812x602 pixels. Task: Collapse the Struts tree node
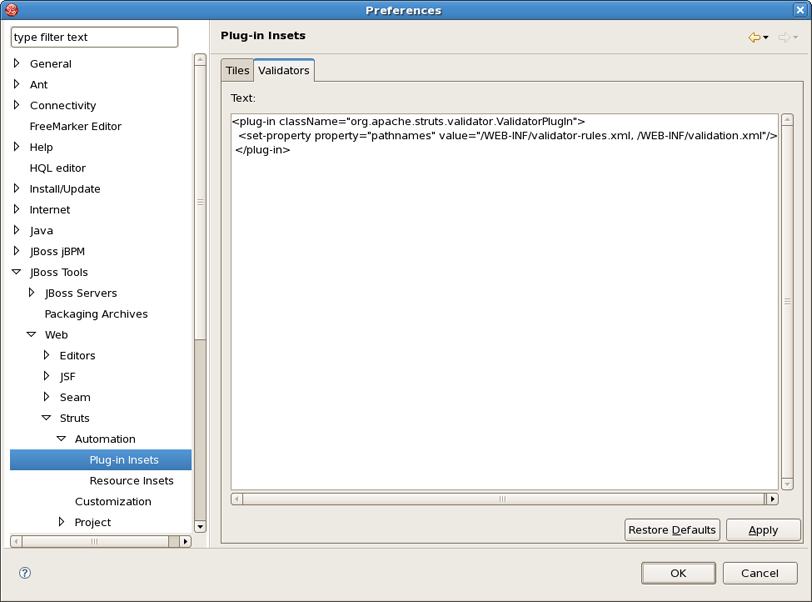(x=46, y=418)
